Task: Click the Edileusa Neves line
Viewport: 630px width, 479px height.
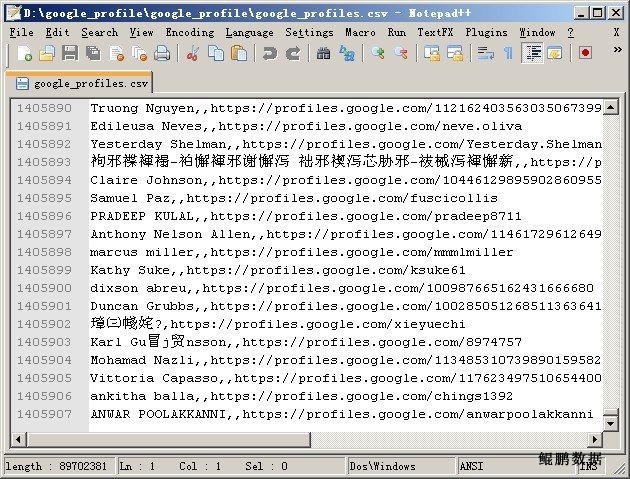Action: [306, 126]
